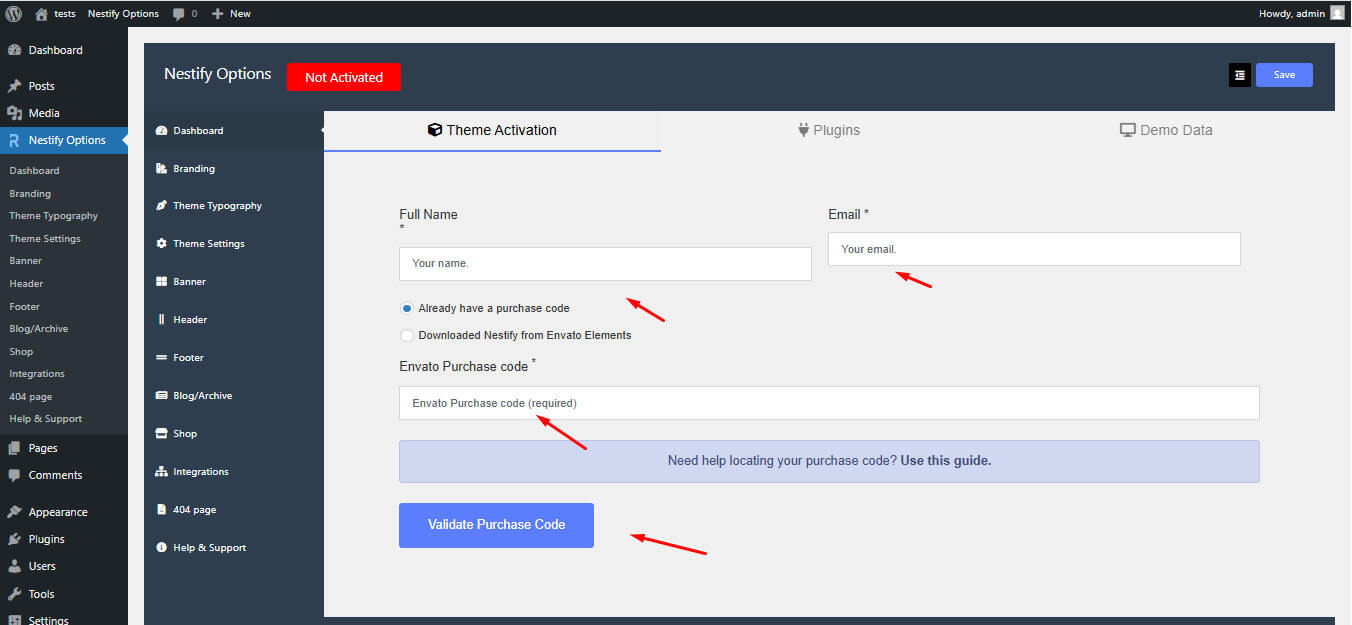Open 404 page in WordPress submenu

[31, 397]
